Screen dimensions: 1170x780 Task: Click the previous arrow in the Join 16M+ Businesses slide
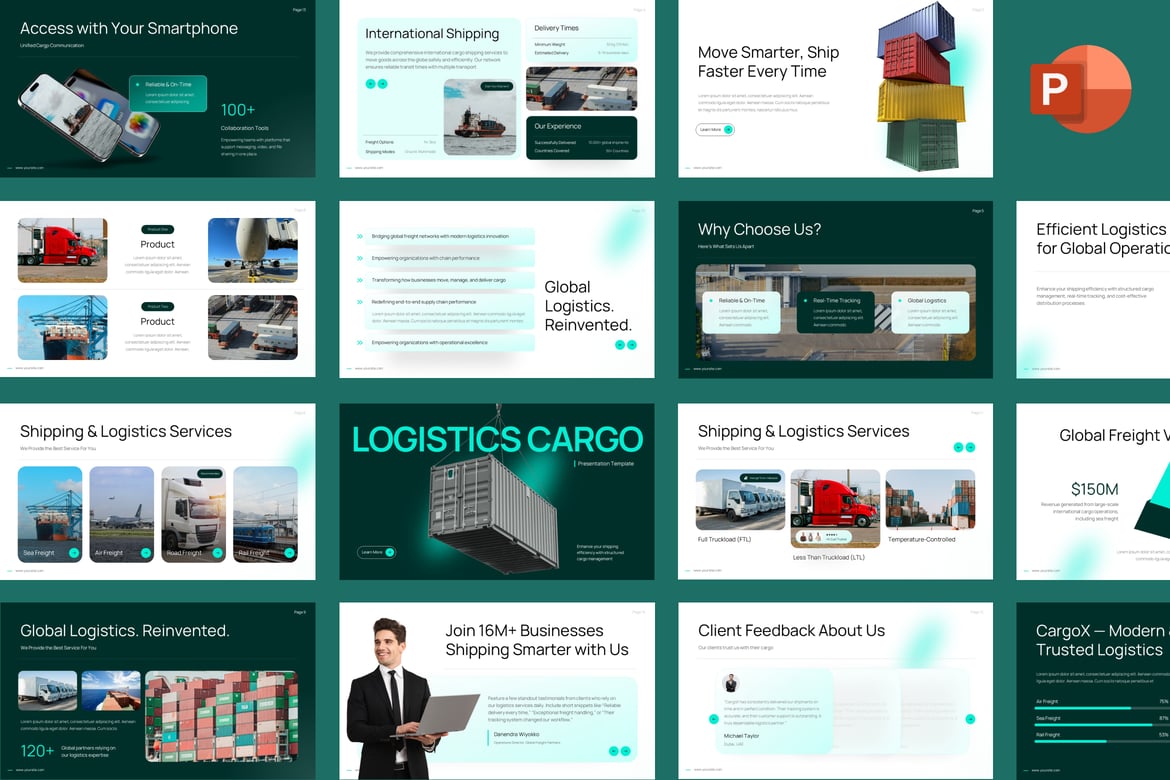[613, 751]
